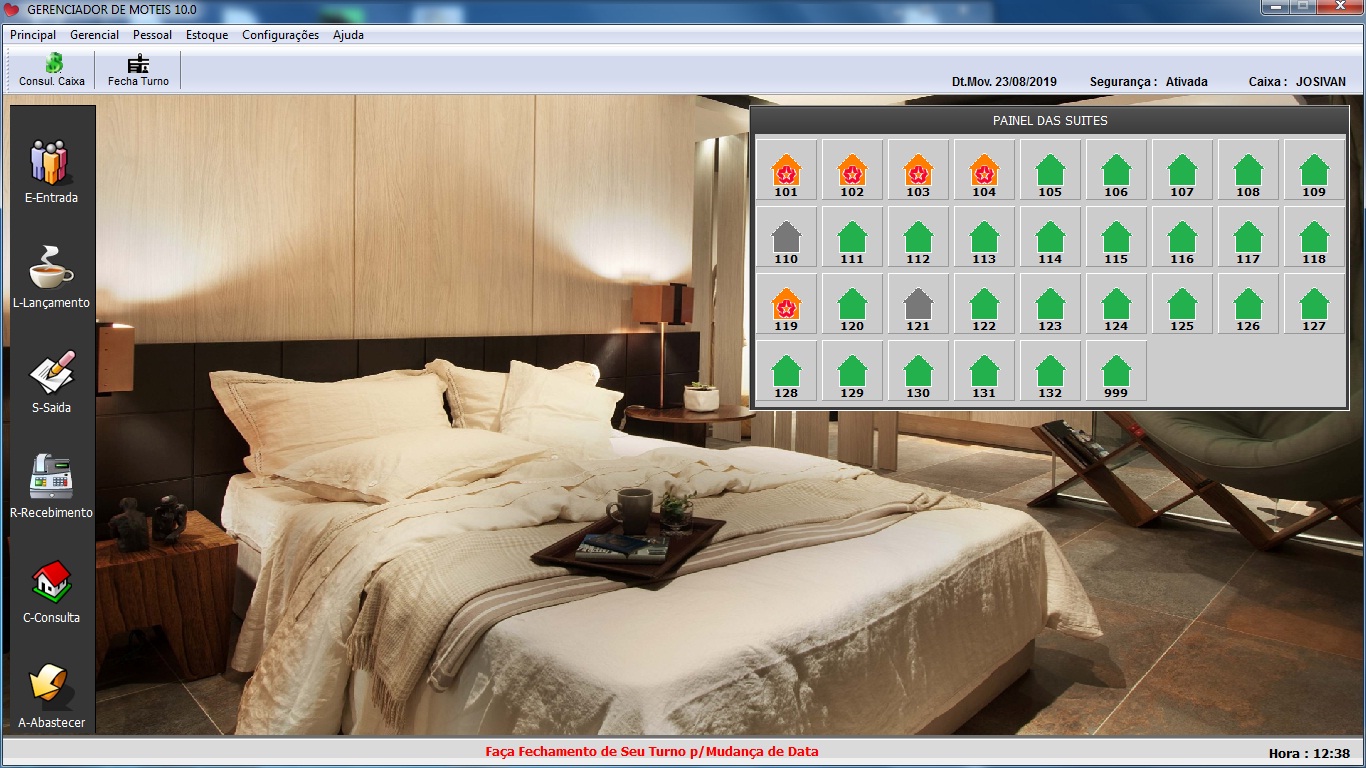
Task: Select free suite 105
Action: click(1050, 170)
